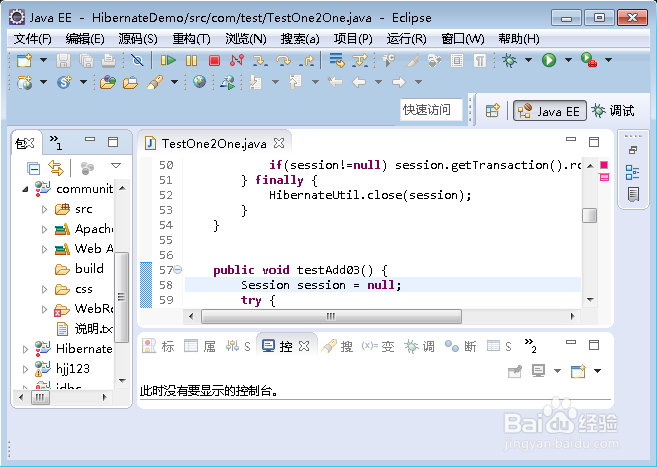This screenshot has height=467, width=657.
Task: Select the build folder in tree
Action: [79, 269]
